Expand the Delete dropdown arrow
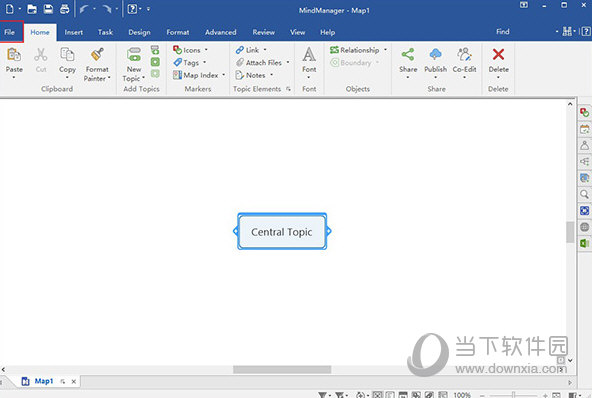 pyautogui.click(x=498, y=77)
